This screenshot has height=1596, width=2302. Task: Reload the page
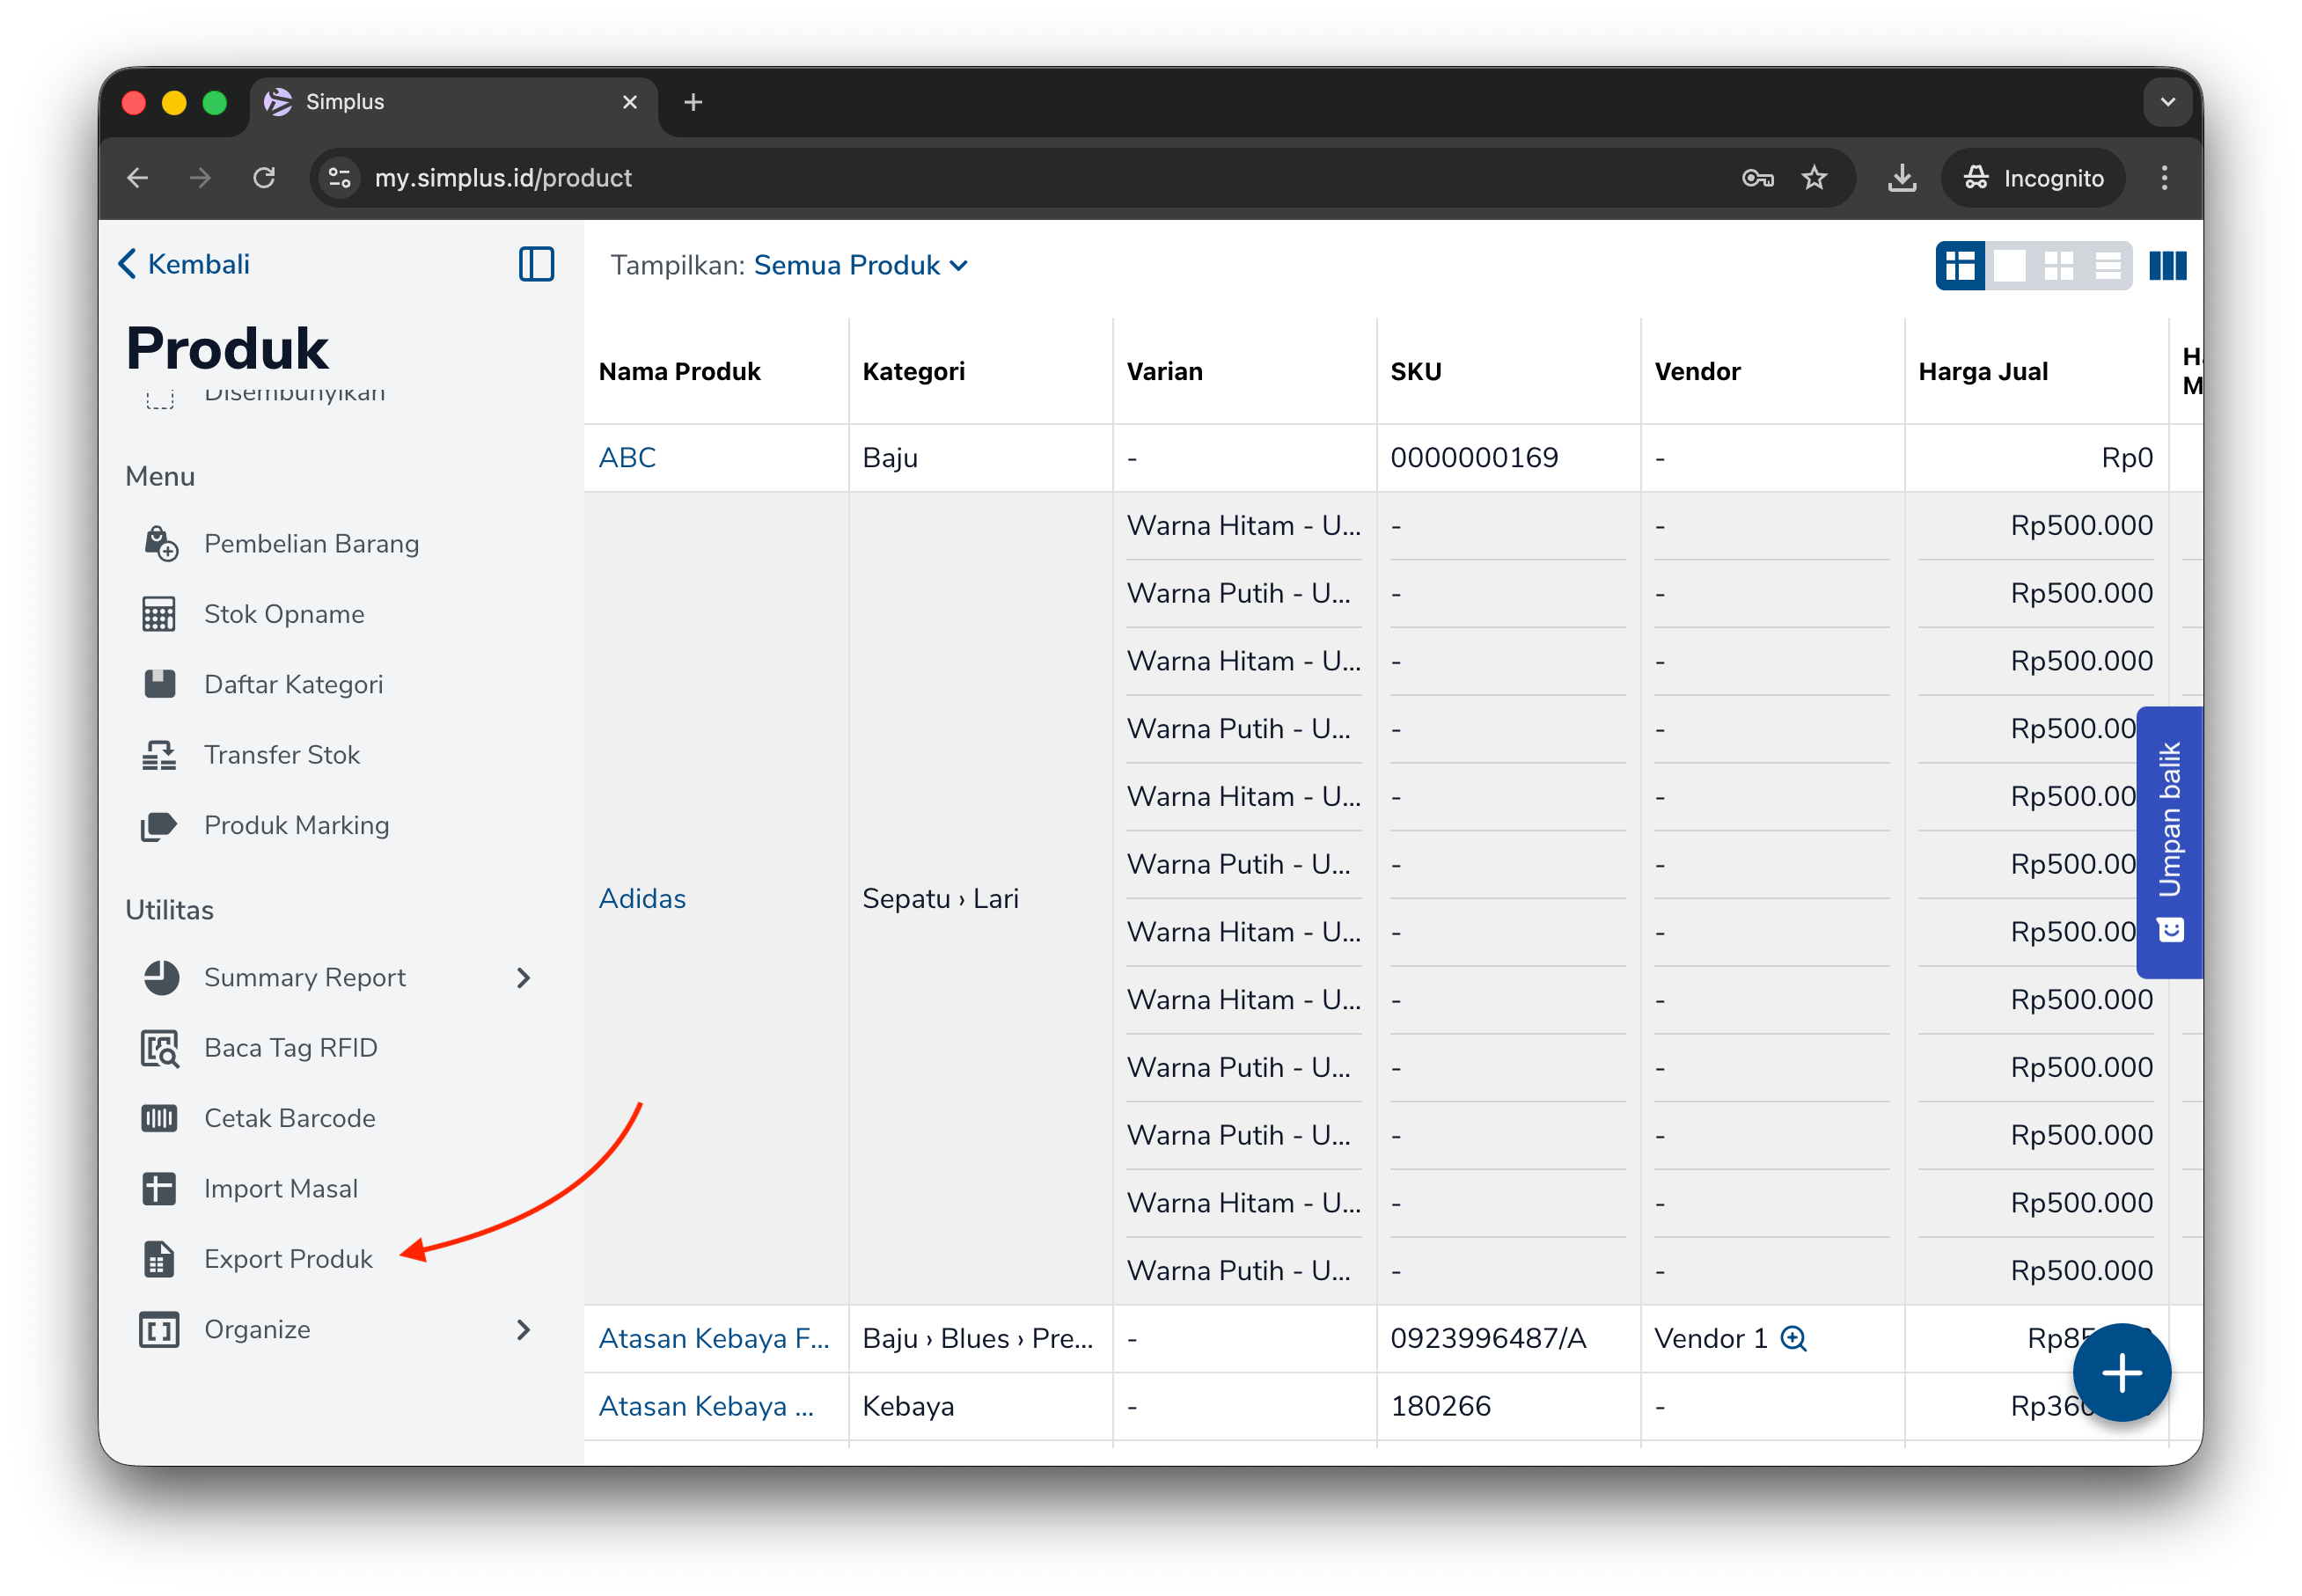tap(264, 178)
